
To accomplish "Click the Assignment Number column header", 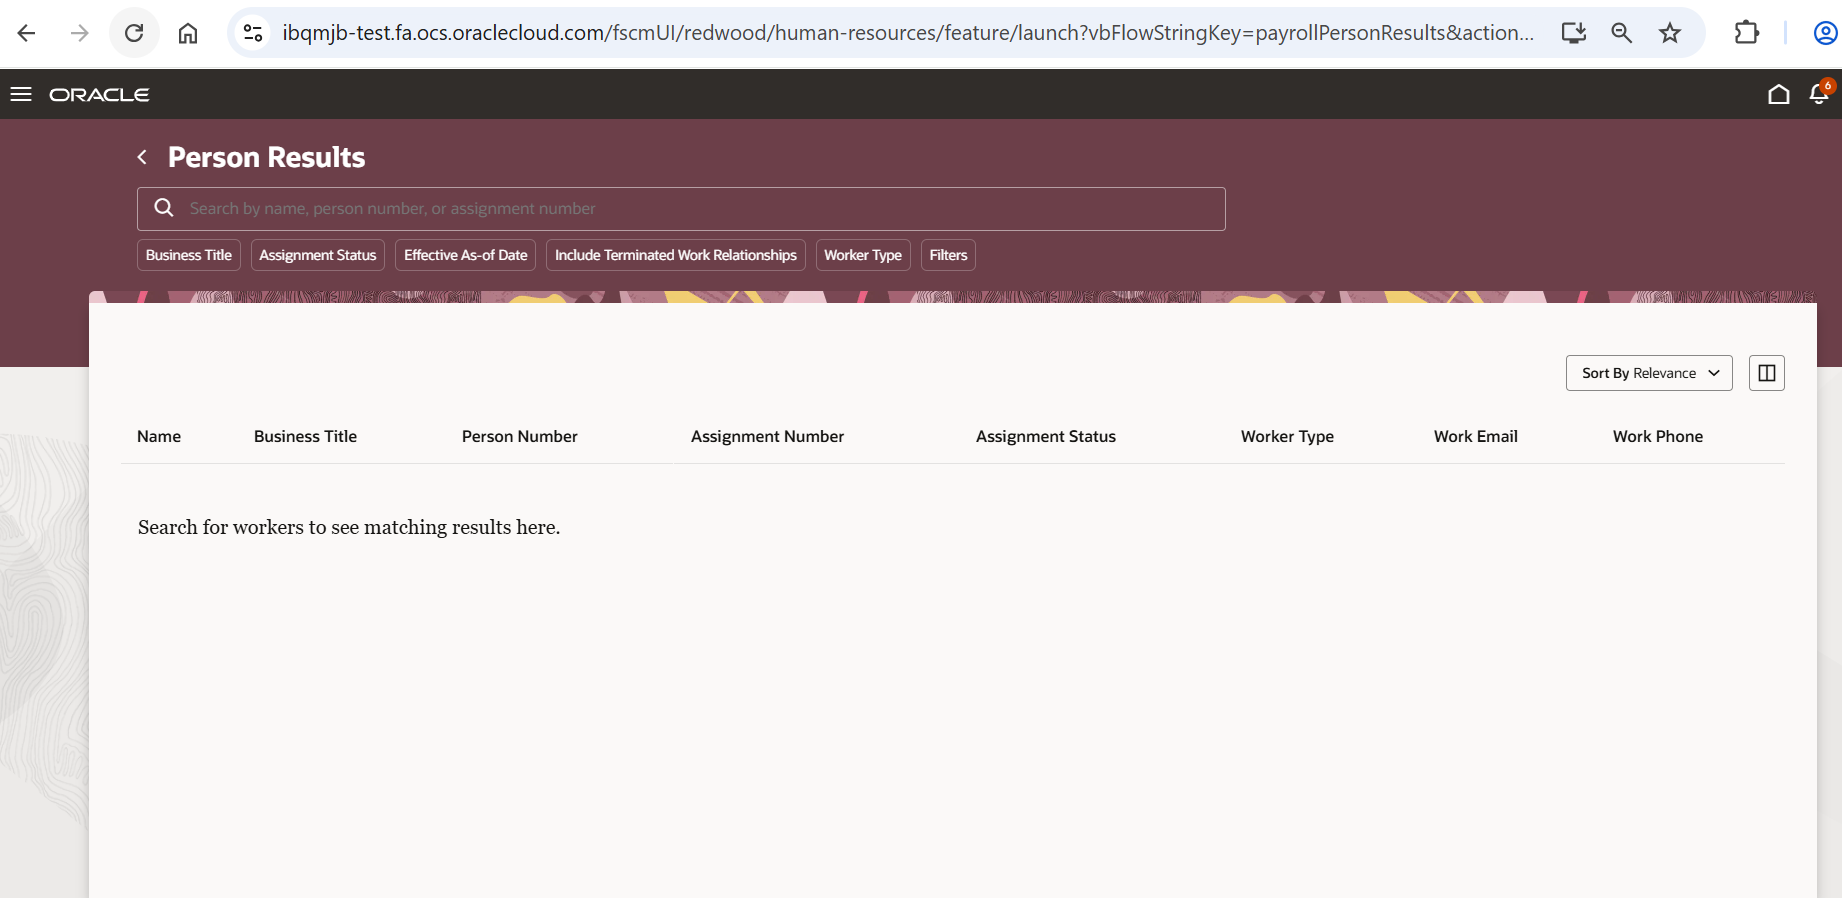I will click(767, 436).
